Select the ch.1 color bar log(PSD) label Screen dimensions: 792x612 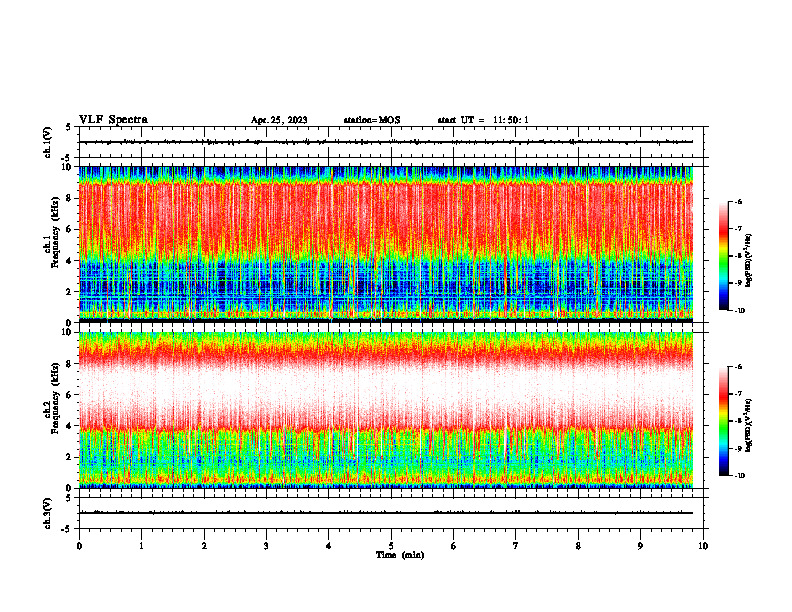click(x=749, y=261)
